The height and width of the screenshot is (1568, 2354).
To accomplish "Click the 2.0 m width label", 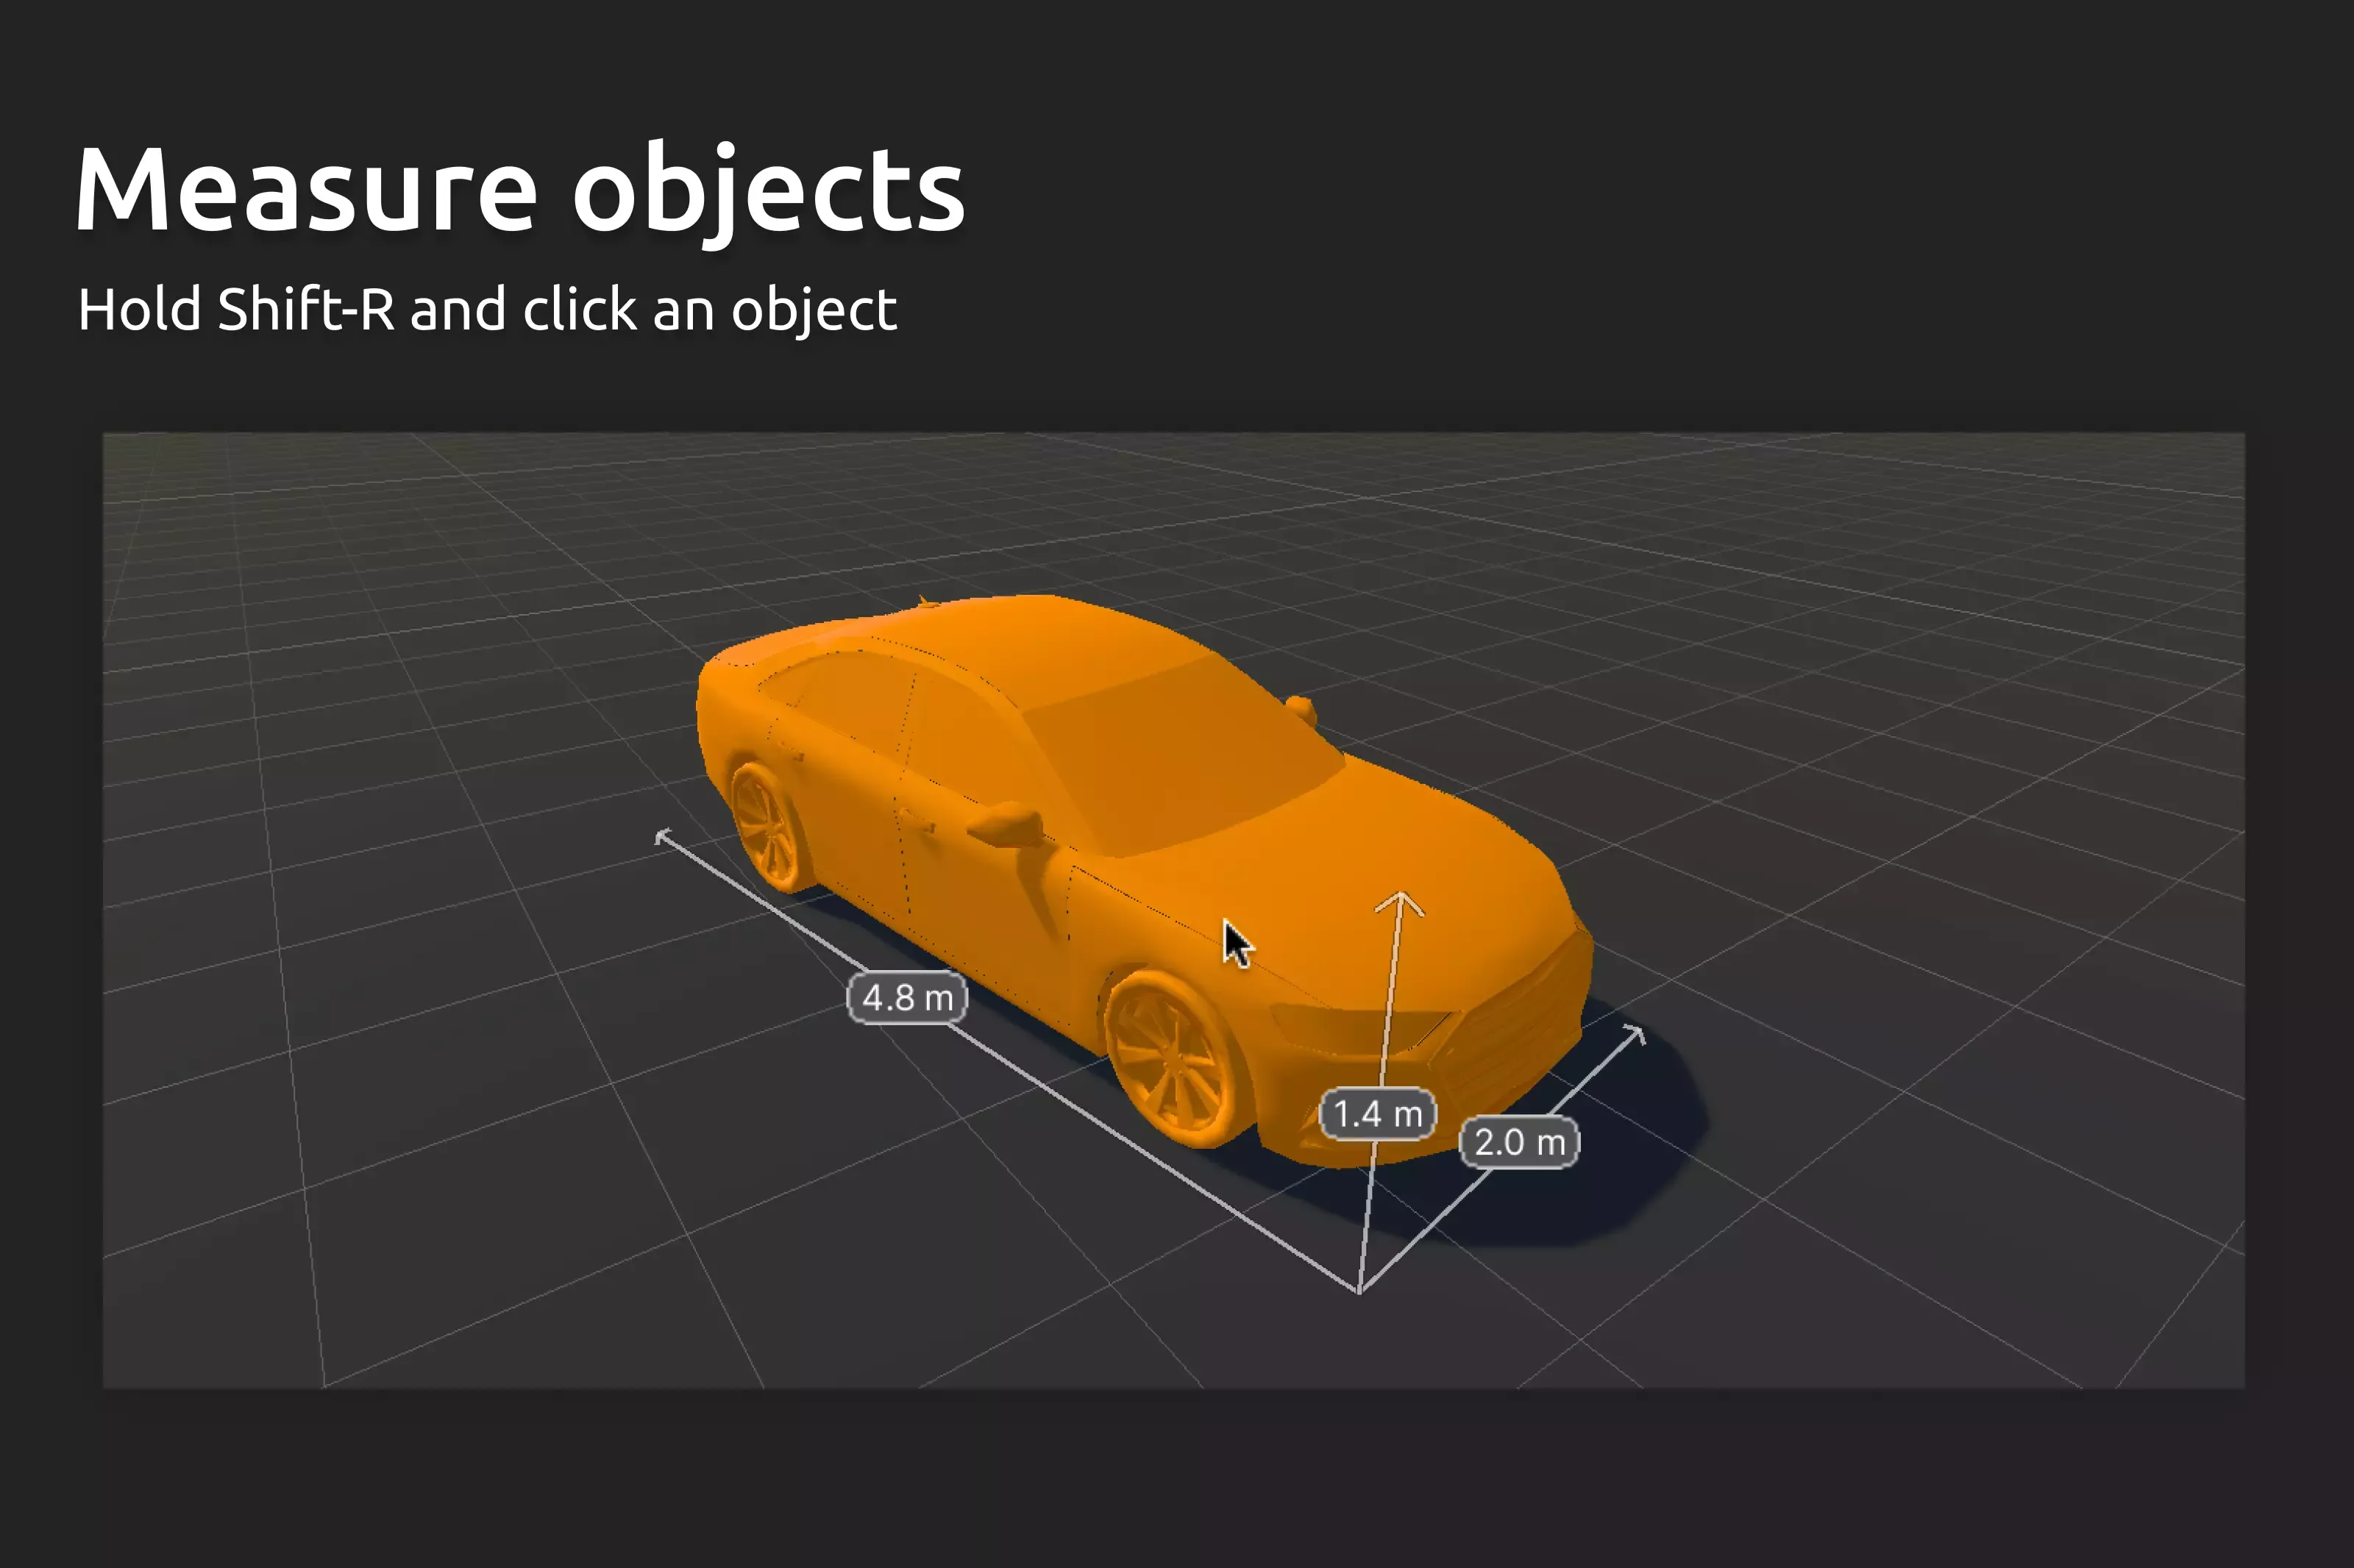I will click(1519, 1142).
